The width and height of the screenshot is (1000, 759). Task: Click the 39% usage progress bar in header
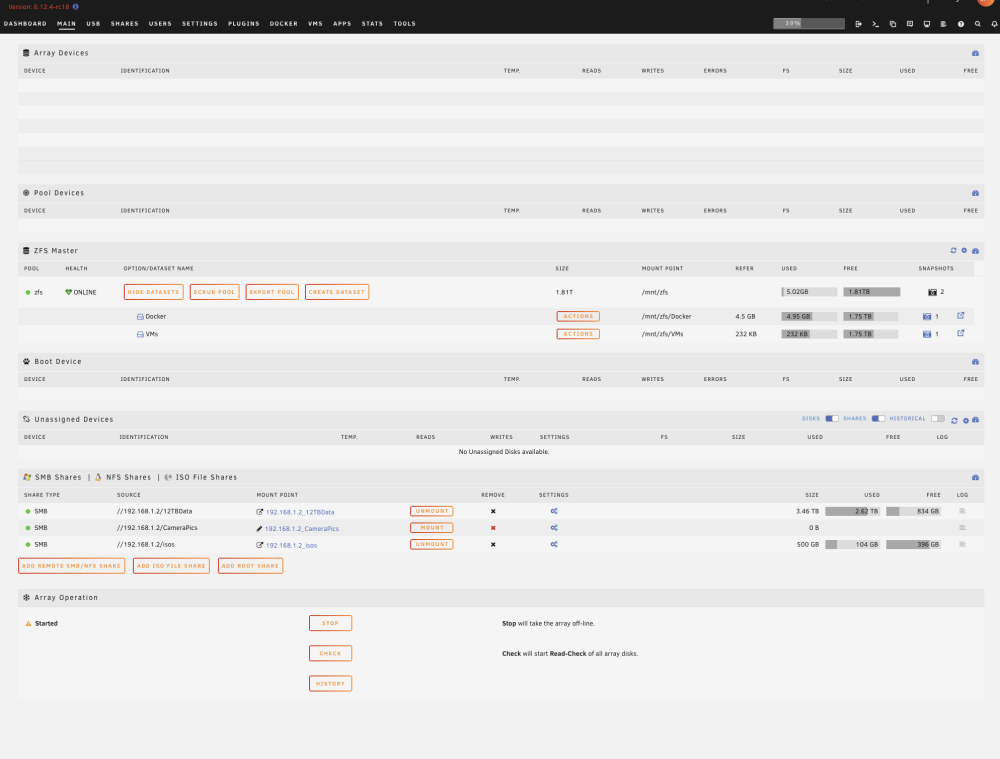point(809,24)
